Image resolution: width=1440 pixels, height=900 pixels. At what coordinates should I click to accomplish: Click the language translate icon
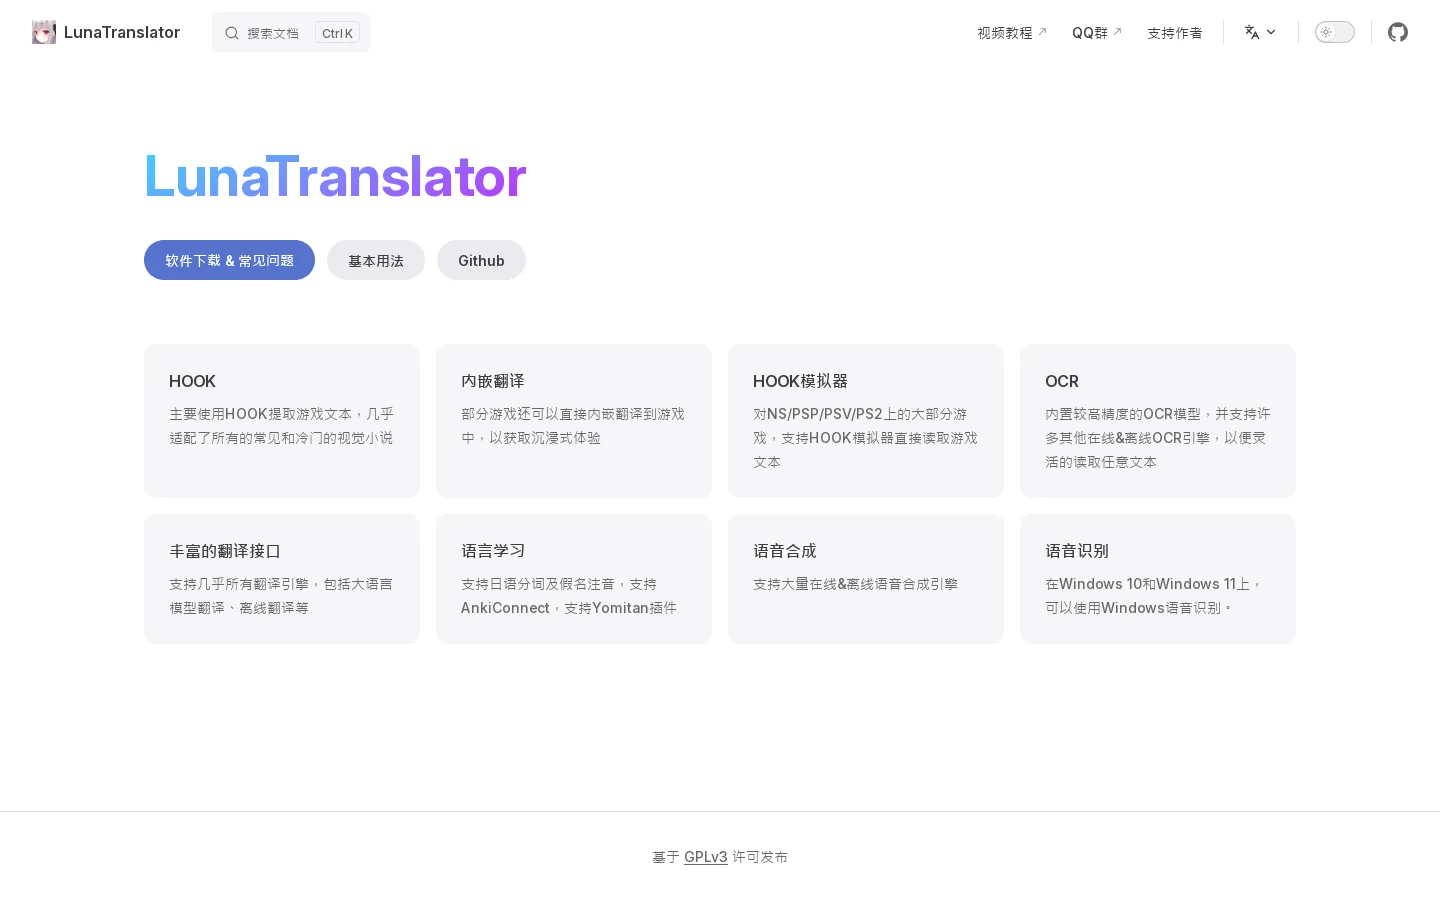pos(1252,32)
